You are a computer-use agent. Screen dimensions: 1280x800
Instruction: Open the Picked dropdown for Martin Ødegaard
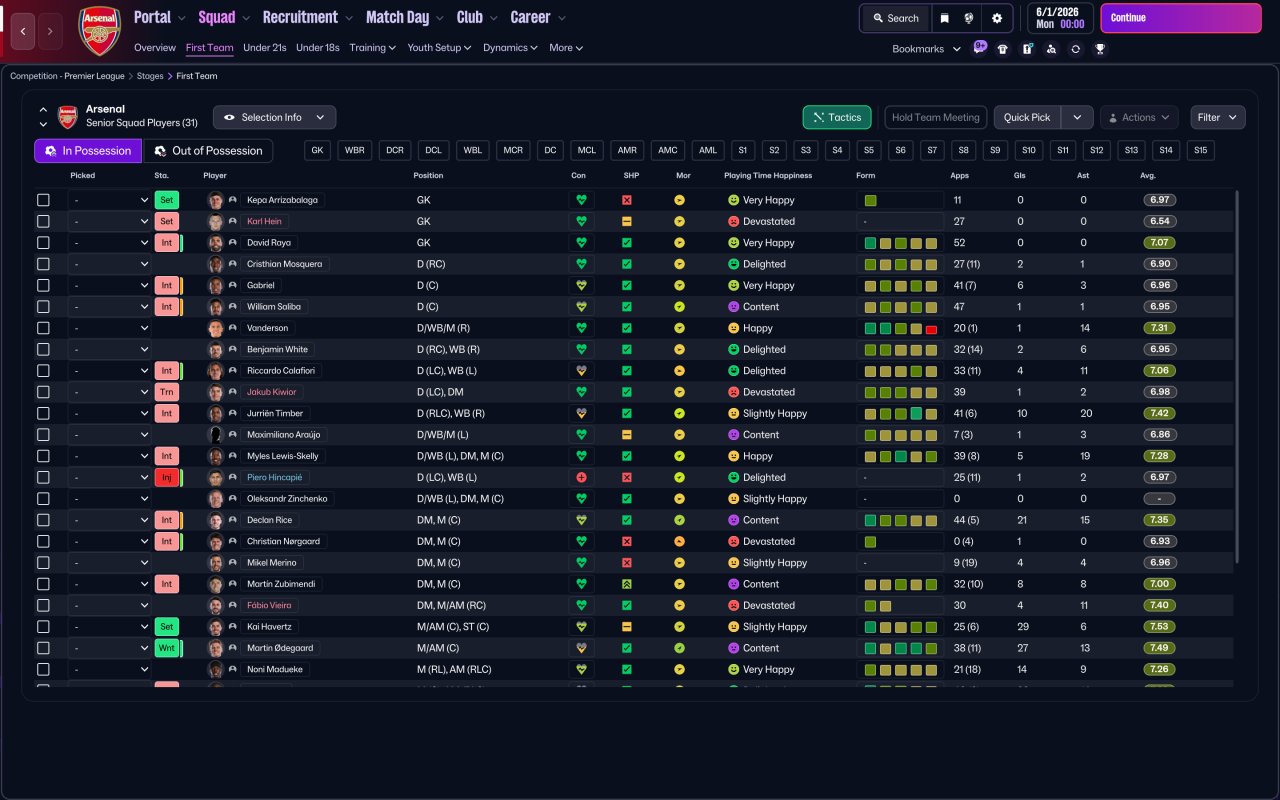[109, 648]
